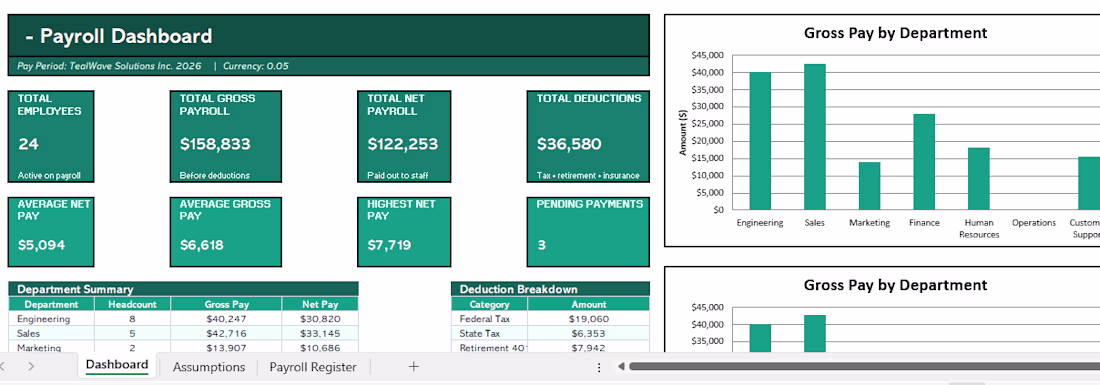Image resolution: width=1100 pixels, height=385 pixels.
Task: Open the sheet tab options three-dot menu
Action: click(598, 367)
